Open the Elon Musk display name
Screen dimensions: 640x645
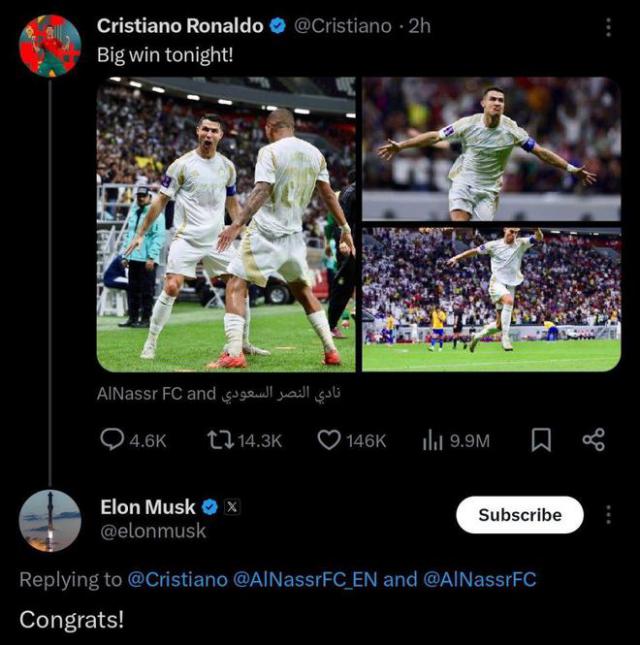[148, 507]
